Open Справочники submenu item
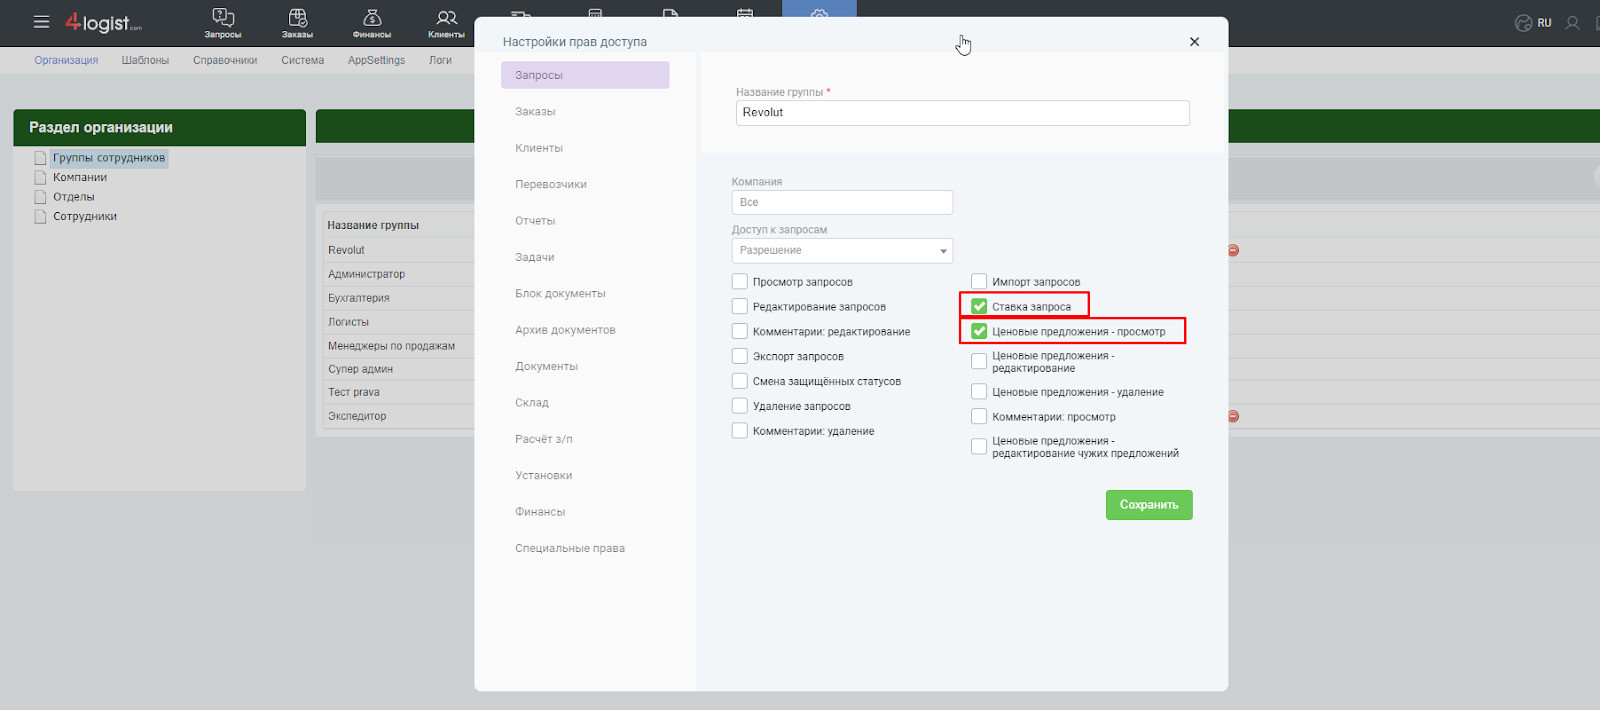Screen dimensions: 1600x710 [225, 60]
